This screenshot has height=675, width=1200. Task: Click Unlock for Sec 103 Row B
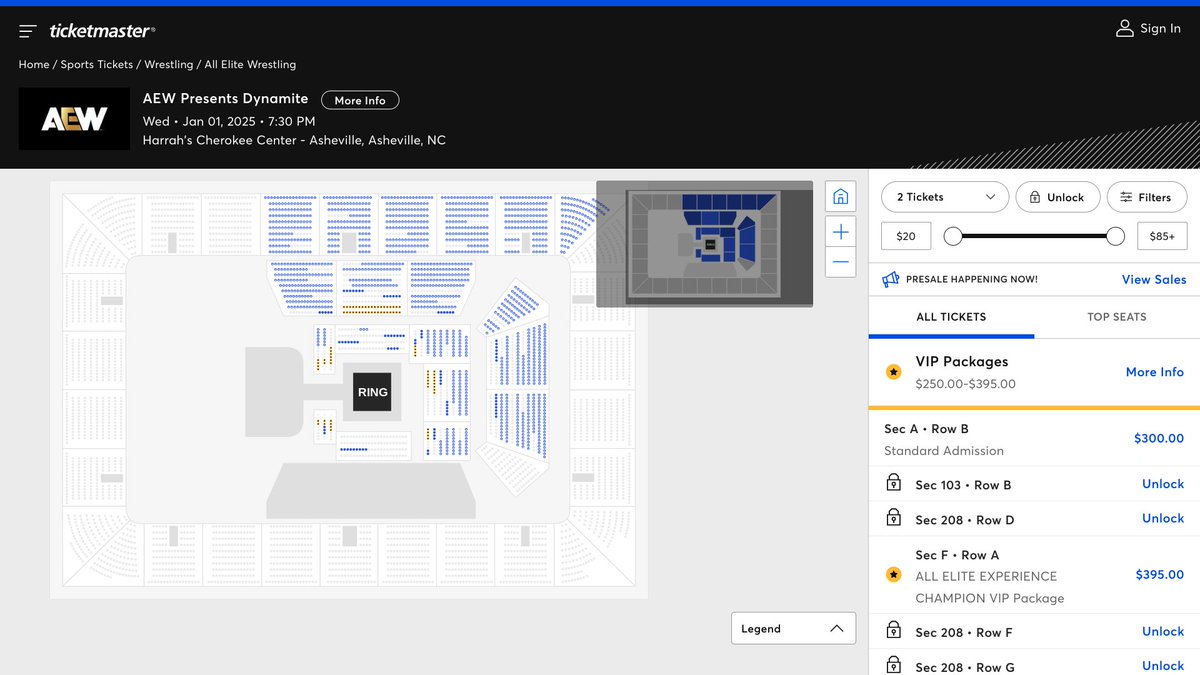point(1163,484)
